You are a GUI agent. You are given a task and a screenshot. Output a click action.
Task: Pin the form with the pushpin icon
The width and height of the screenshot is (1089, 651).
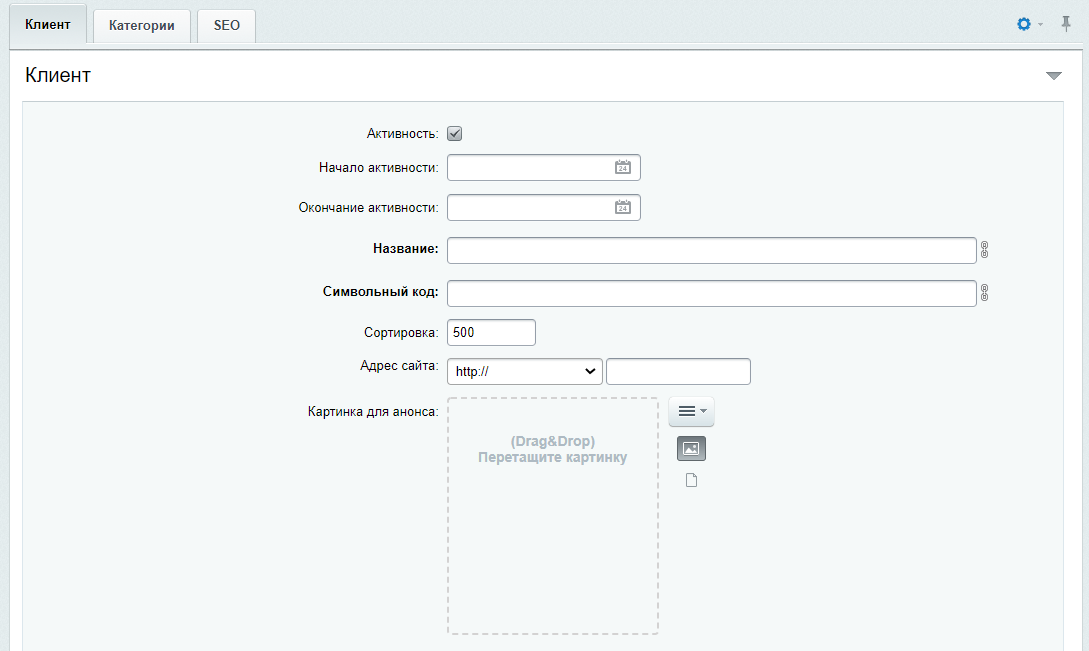(1066, 24)
